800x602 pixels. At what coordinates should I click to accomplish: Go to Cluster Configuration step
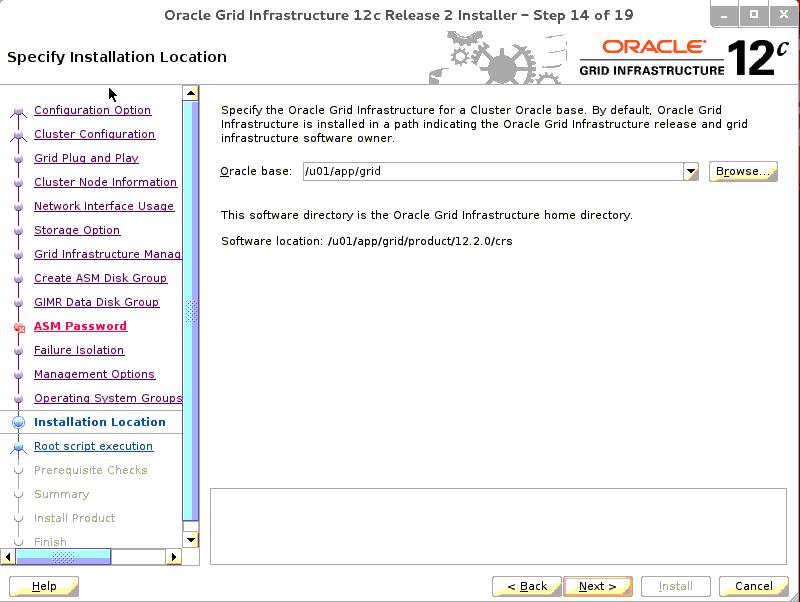[x=94, y=134]
